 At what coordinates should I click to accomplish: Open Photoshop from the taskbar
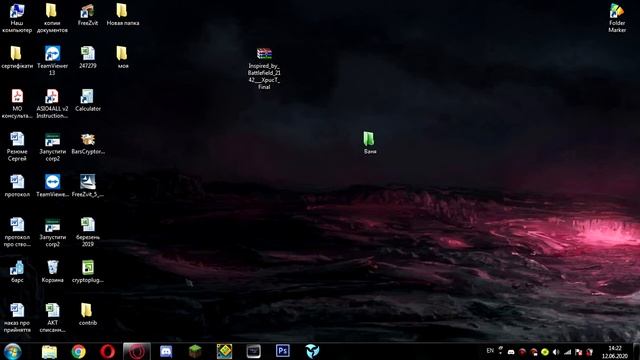[282, 351]
